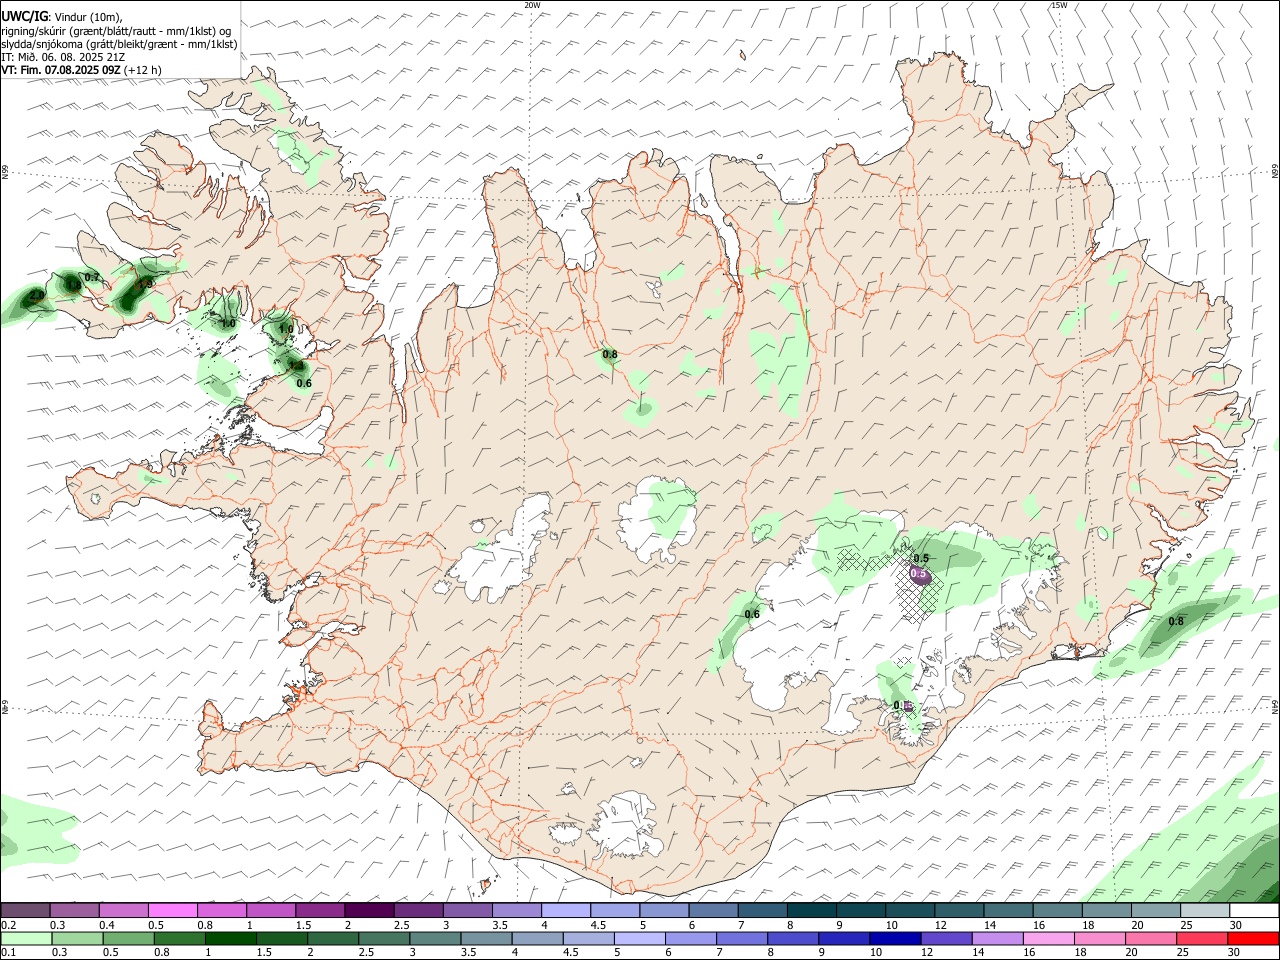This screenshot has height=960, width=1280.
Task: Click the 'slydda/snjókoma' legend description line
Action: [119, 44]
